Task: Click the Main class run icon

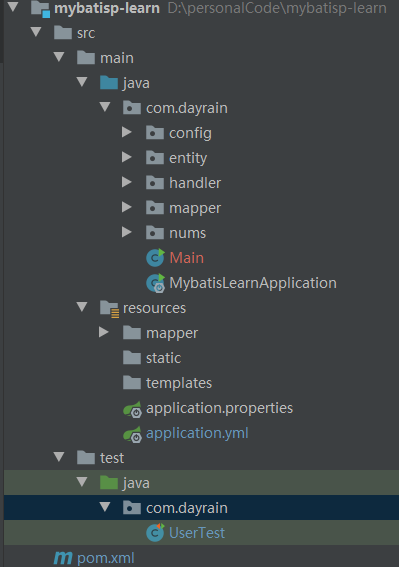Action: [x=156, y=258]
